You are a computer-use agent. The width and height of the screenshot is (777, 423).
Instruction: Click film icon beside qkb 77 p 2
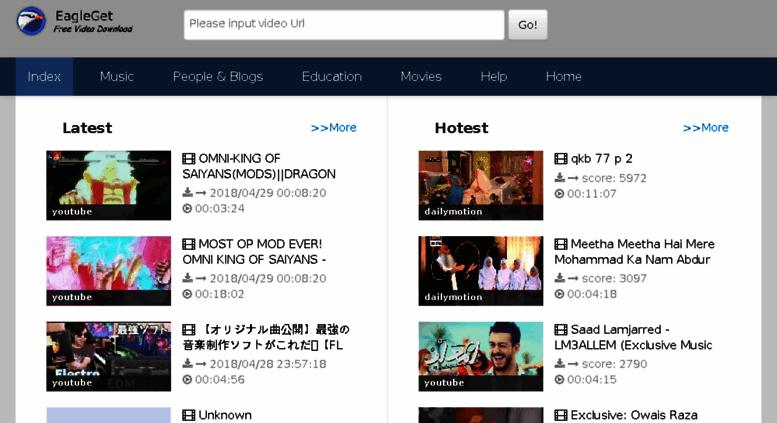(561, 159)
